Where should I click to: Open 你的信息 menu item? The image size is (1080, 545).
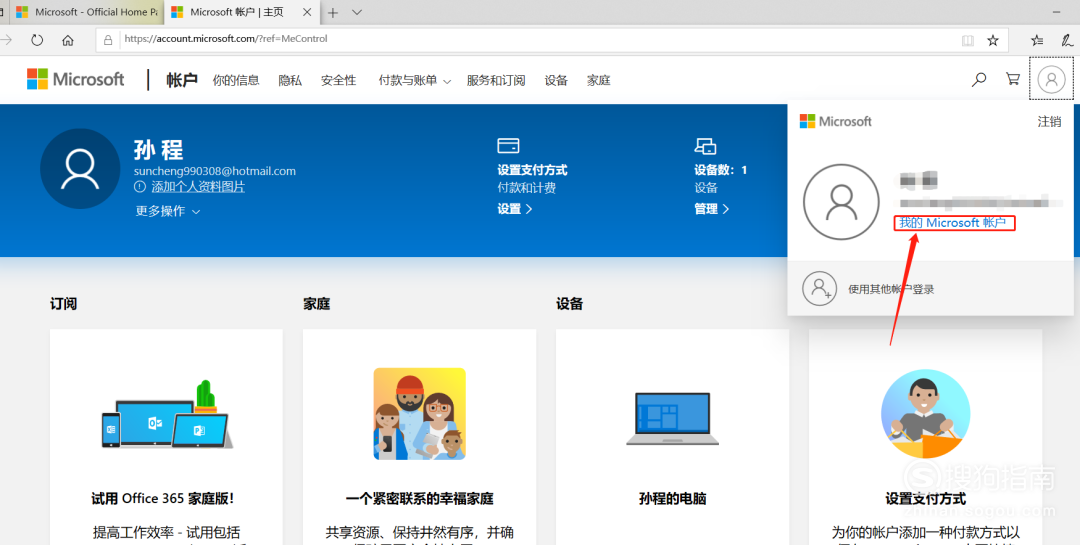click(x=236, y=81)
